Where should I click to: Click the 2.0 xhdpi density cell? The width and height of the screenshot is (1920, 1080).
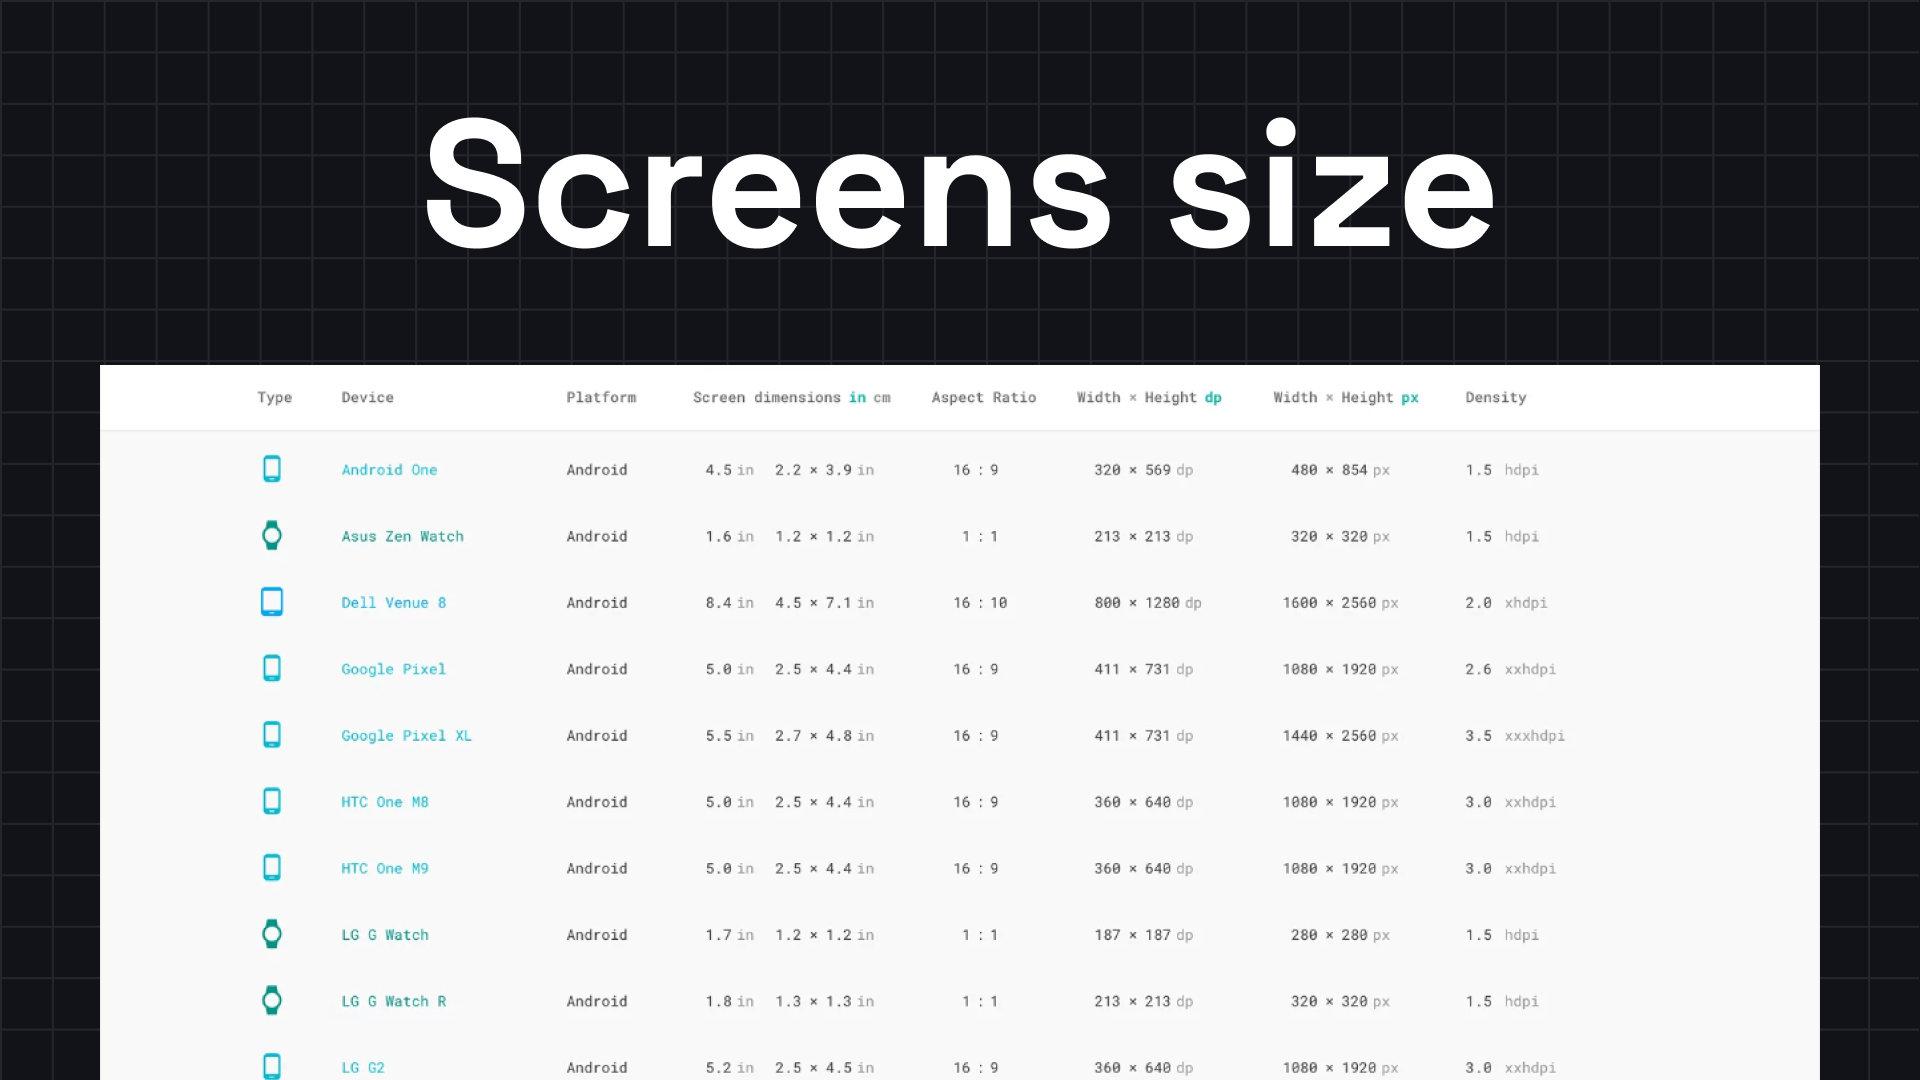pyautogui.click(x=1505, y=603)
